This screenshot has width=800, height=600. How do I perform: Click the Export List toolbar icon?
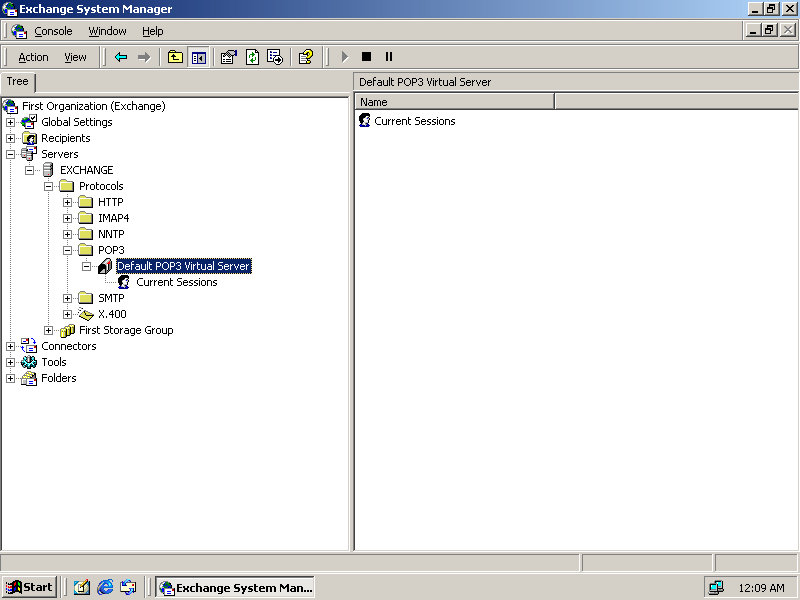275,57
